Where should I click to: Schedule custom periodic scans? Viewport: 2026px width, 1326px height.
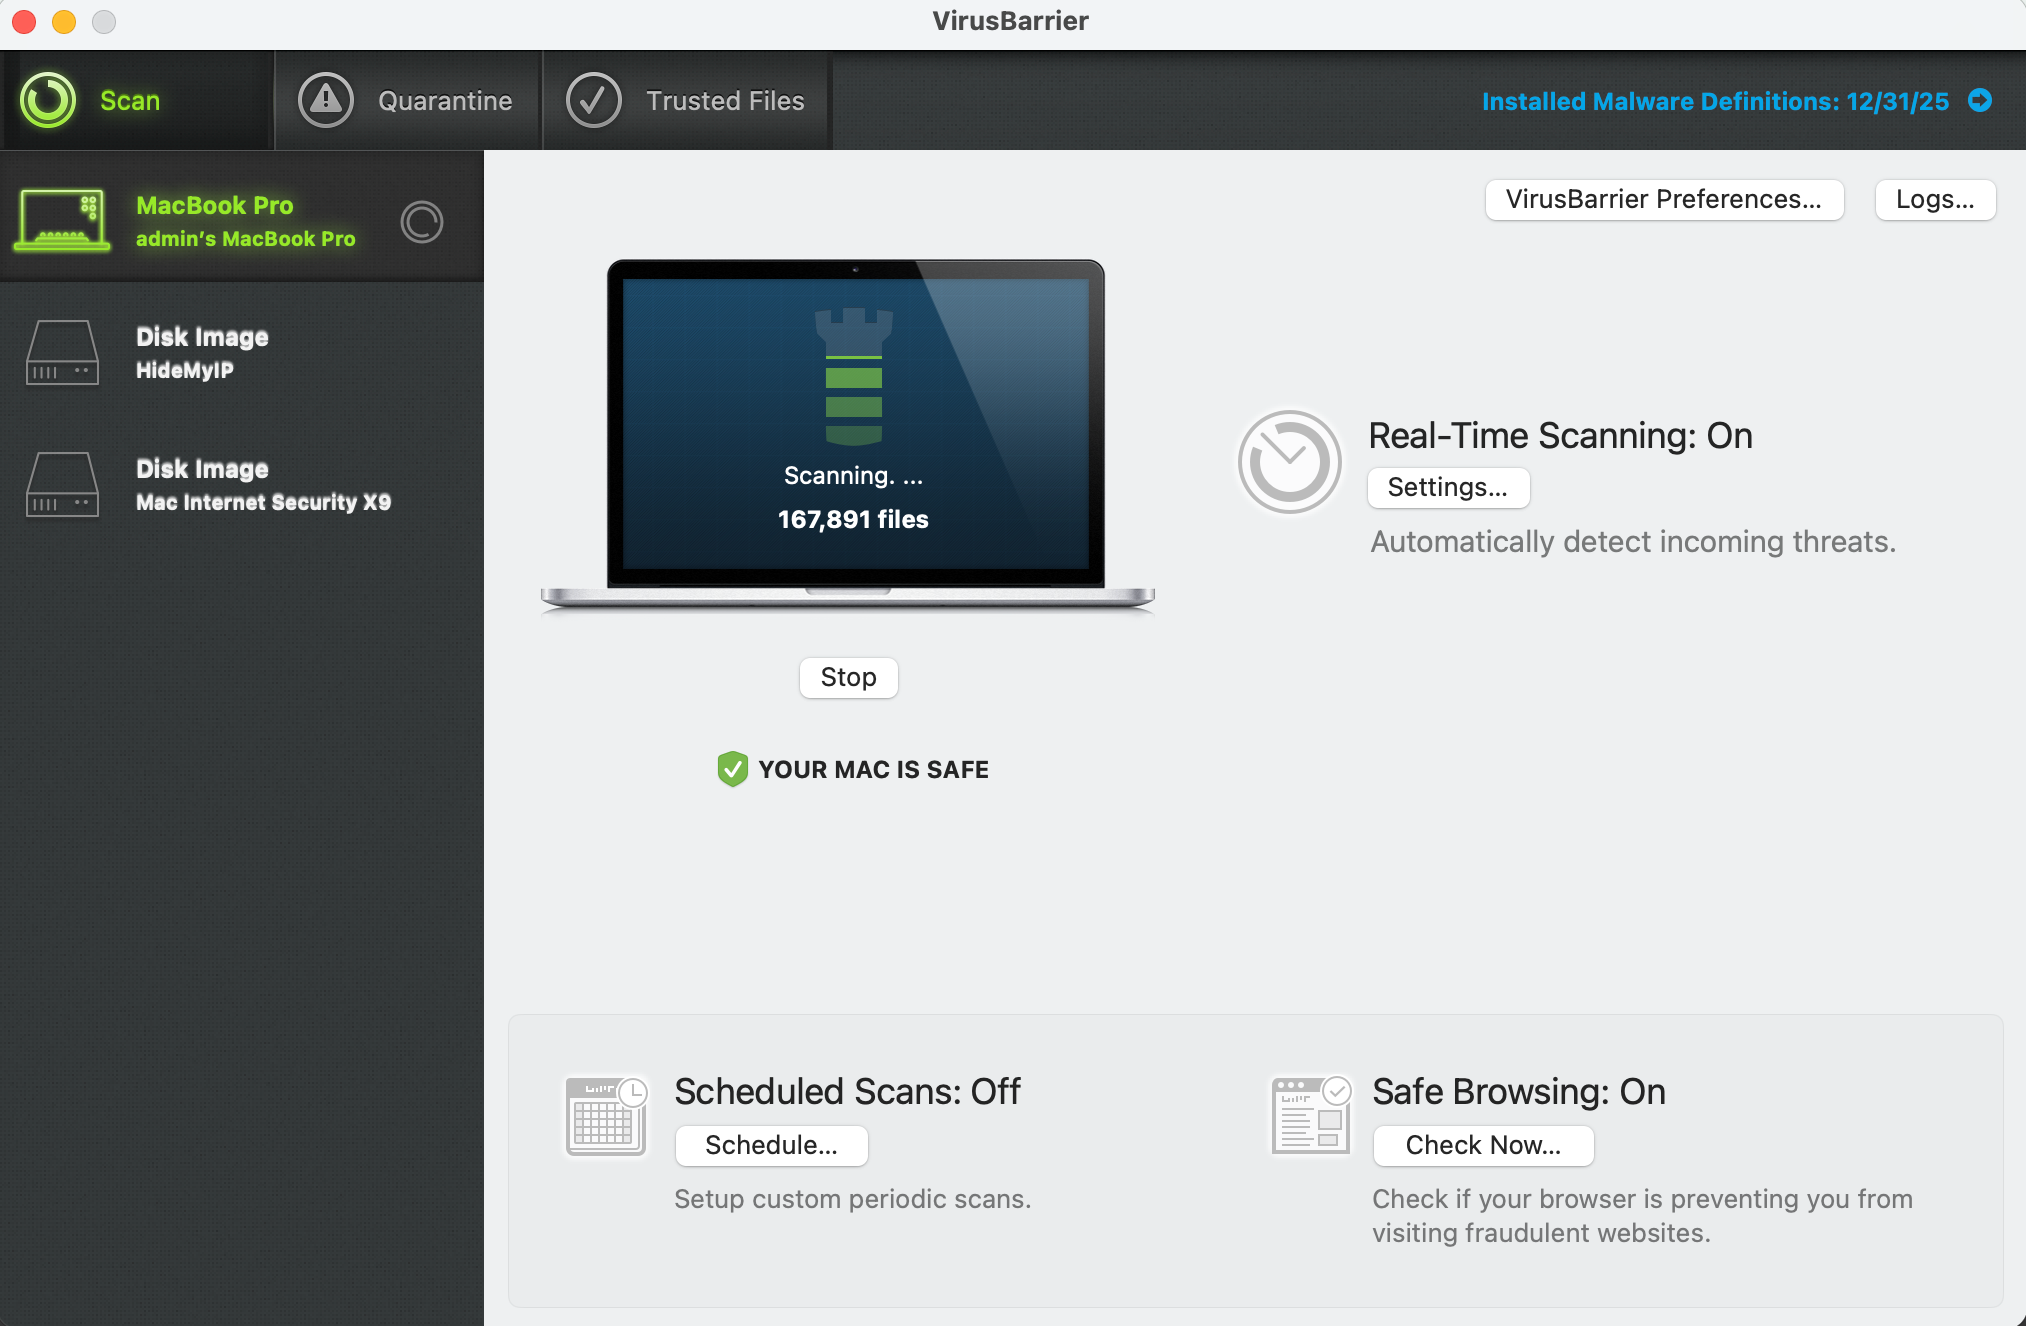771,1145
